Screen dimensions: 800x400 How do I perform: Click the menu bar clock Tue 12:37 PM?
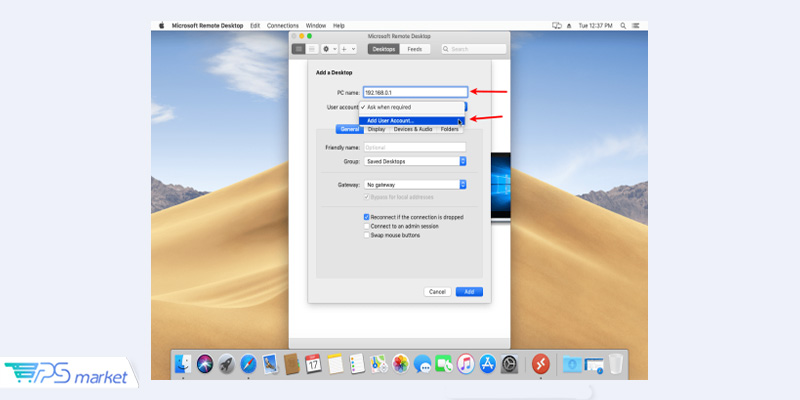click(595, 26)
